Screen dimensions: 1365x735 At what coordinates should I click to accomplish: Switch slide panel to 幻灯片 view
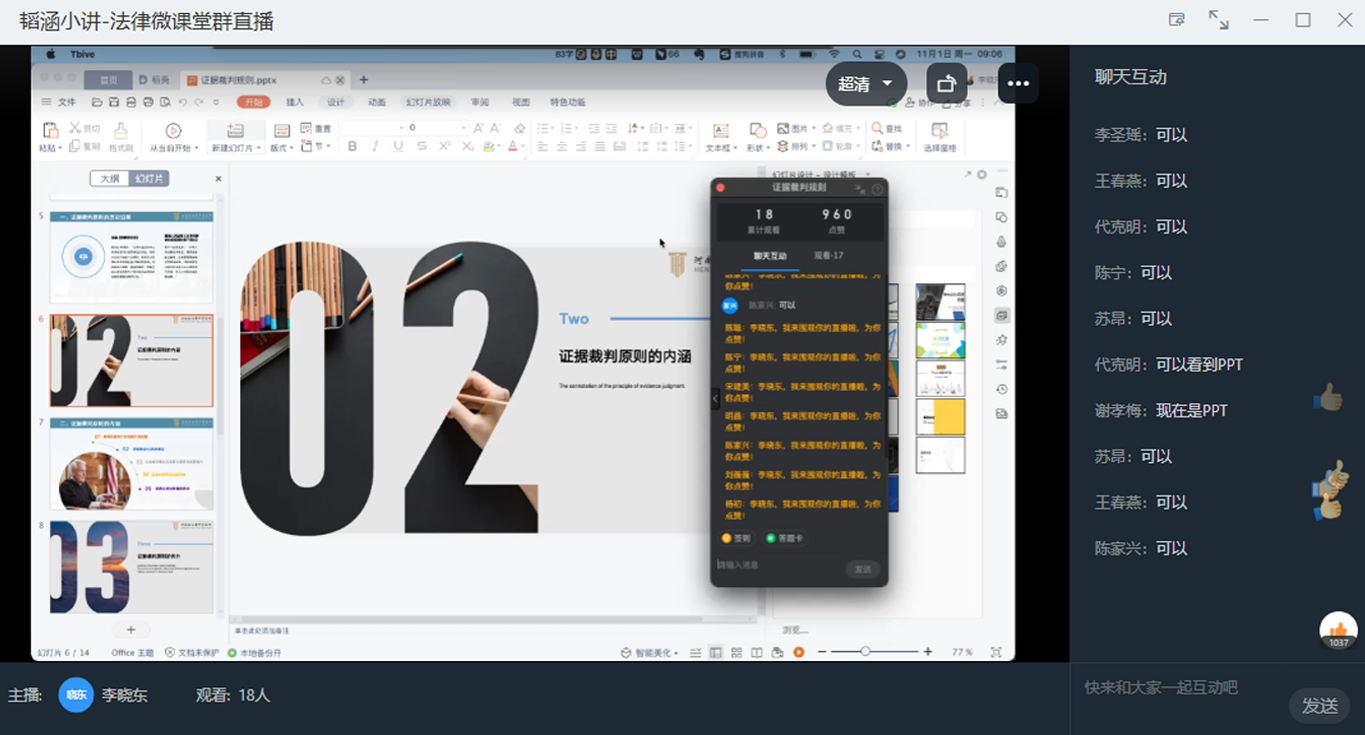tap(149, 178)
